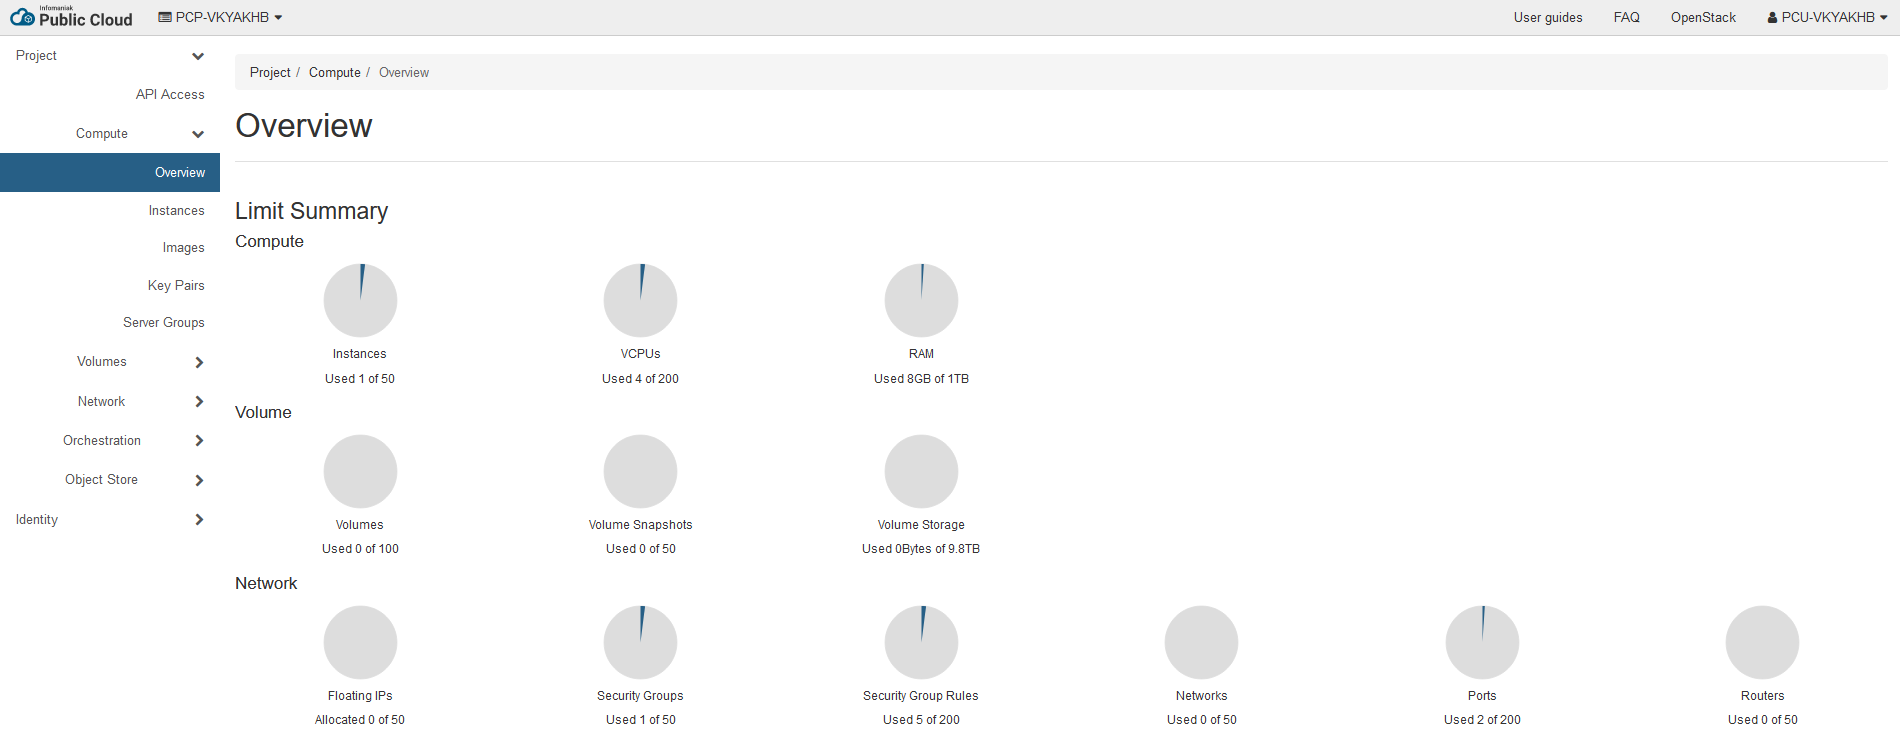Viewport: 1900px width, 740px height.
Task: Click the 'Used 2 of 200' text
Action: 1482,720
